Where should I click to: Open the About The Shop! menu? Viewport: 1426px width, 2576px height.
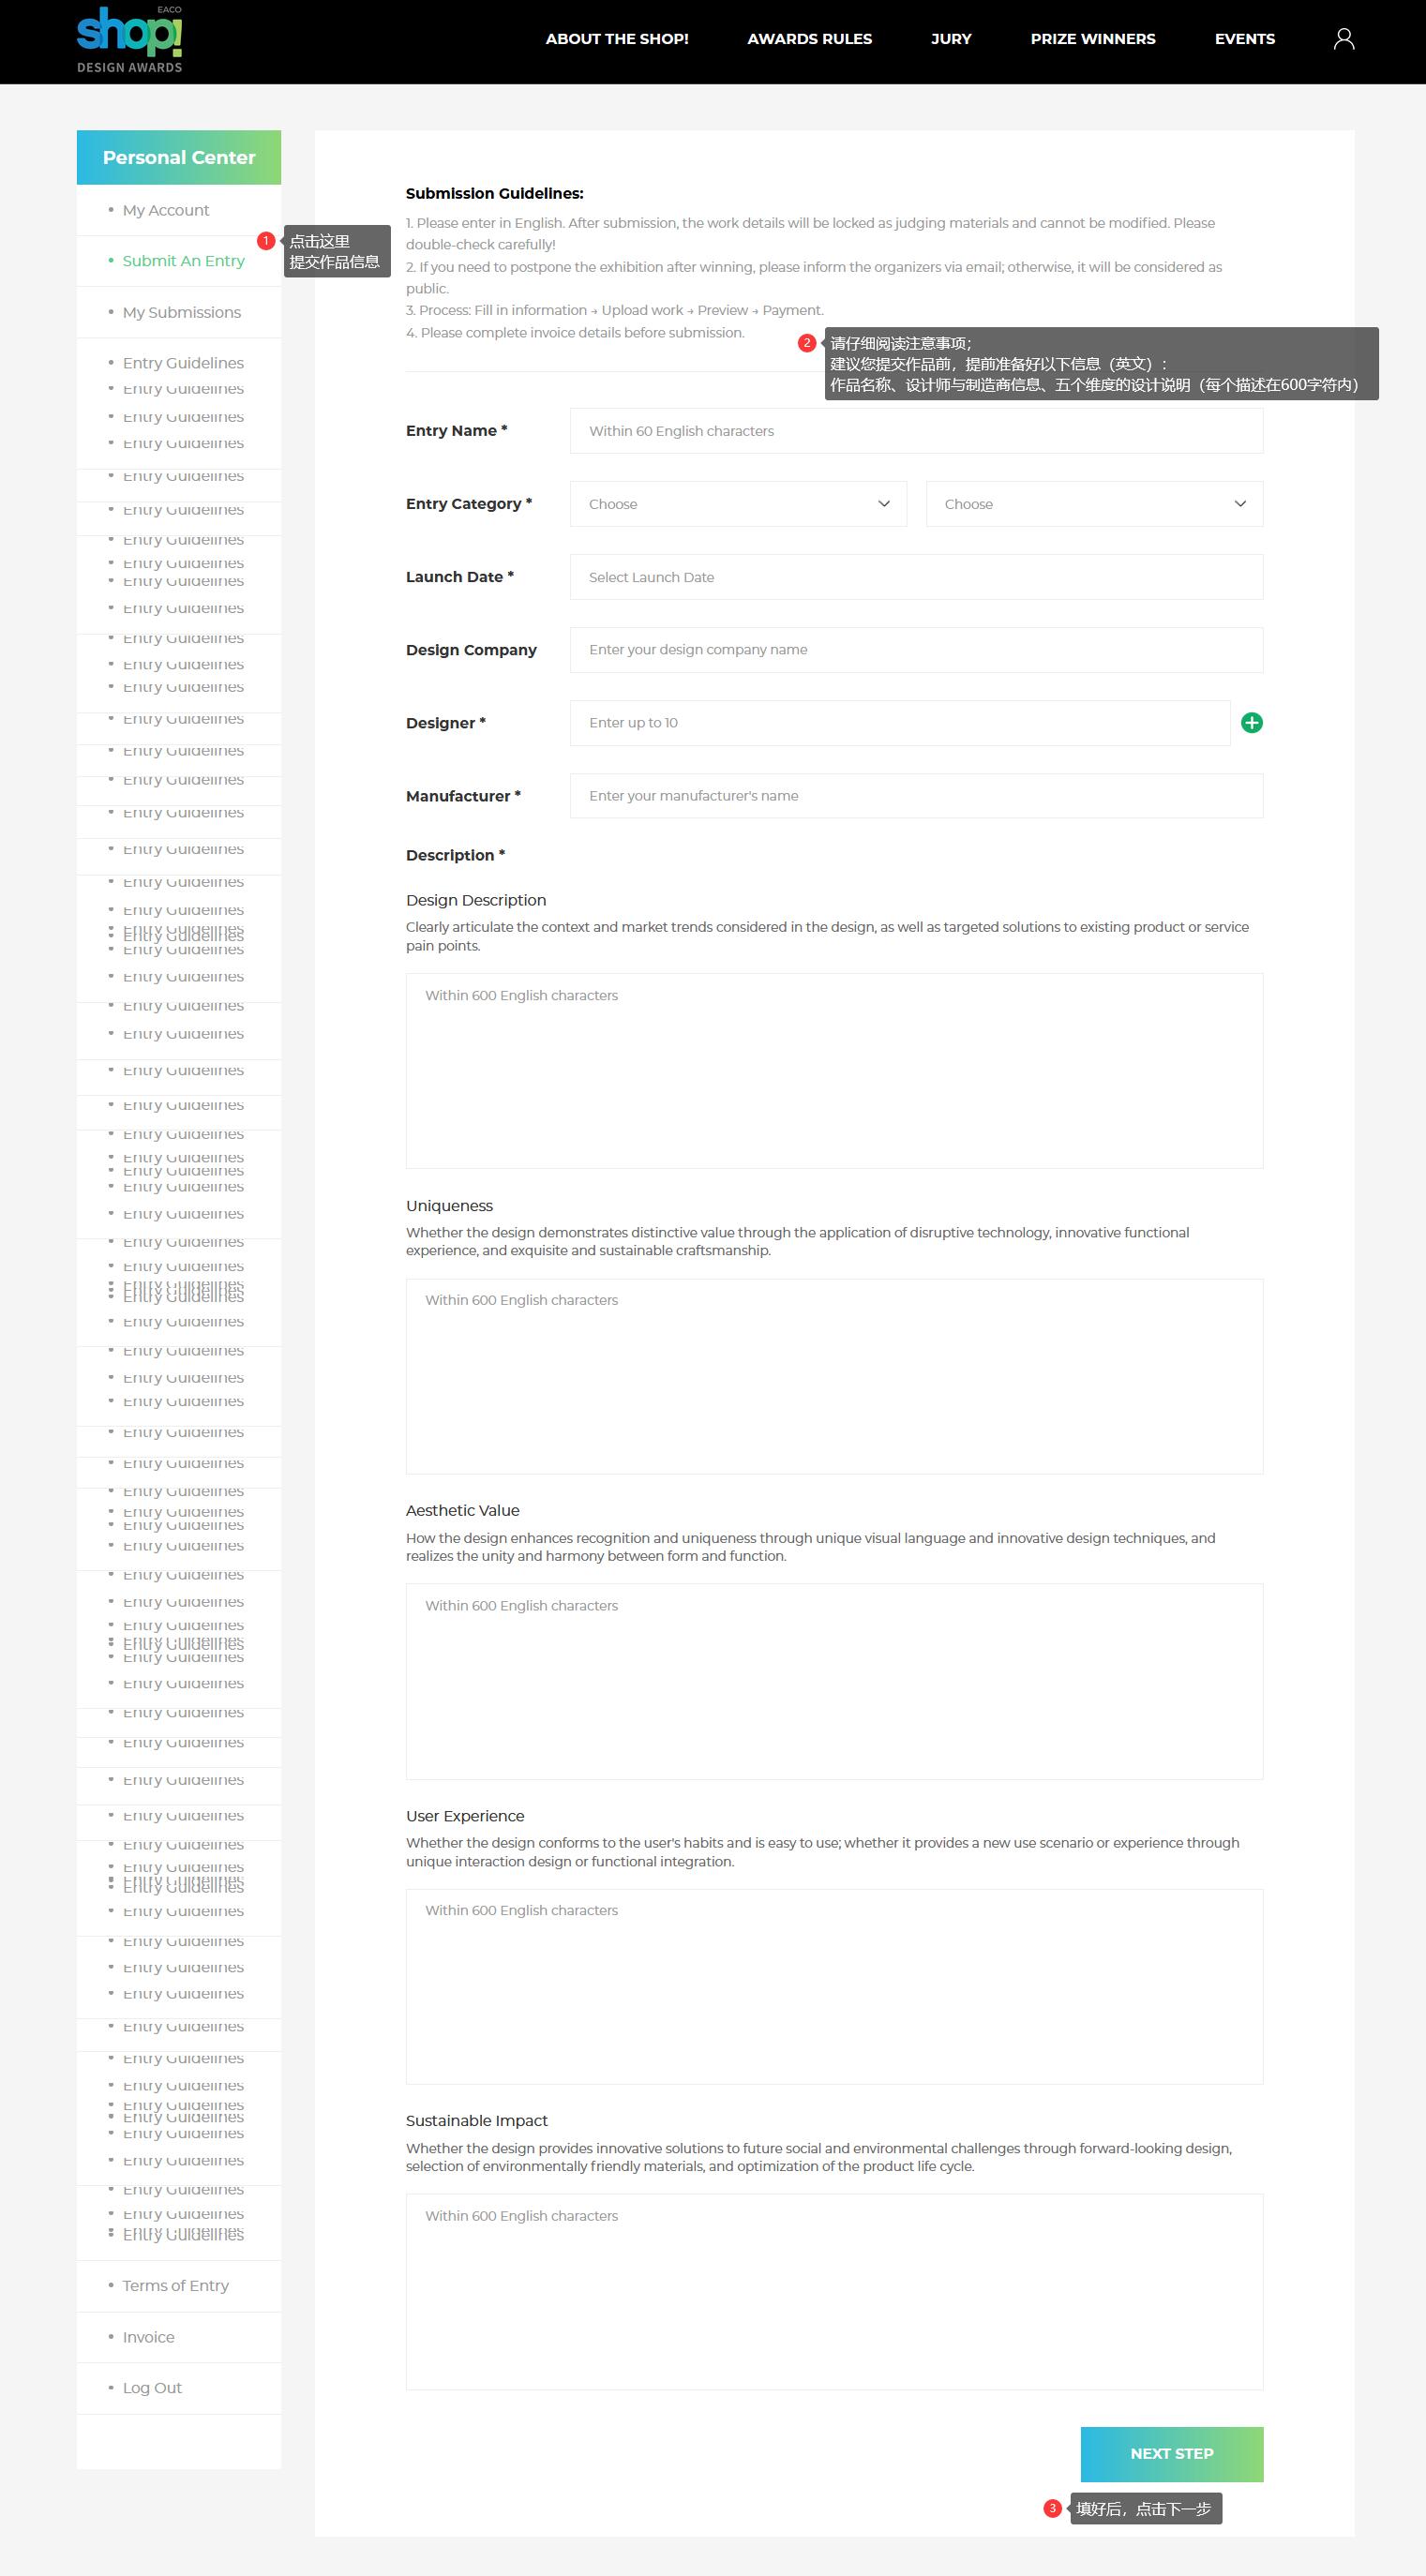coord(617,39)
